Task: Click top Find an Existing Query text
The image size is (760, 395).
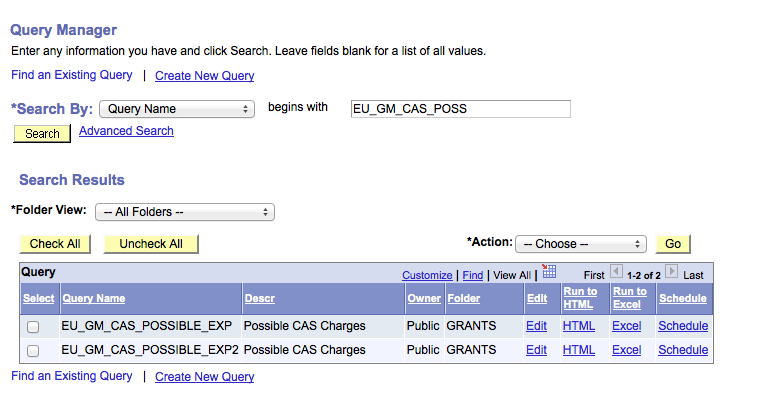Action: [72, 75]
